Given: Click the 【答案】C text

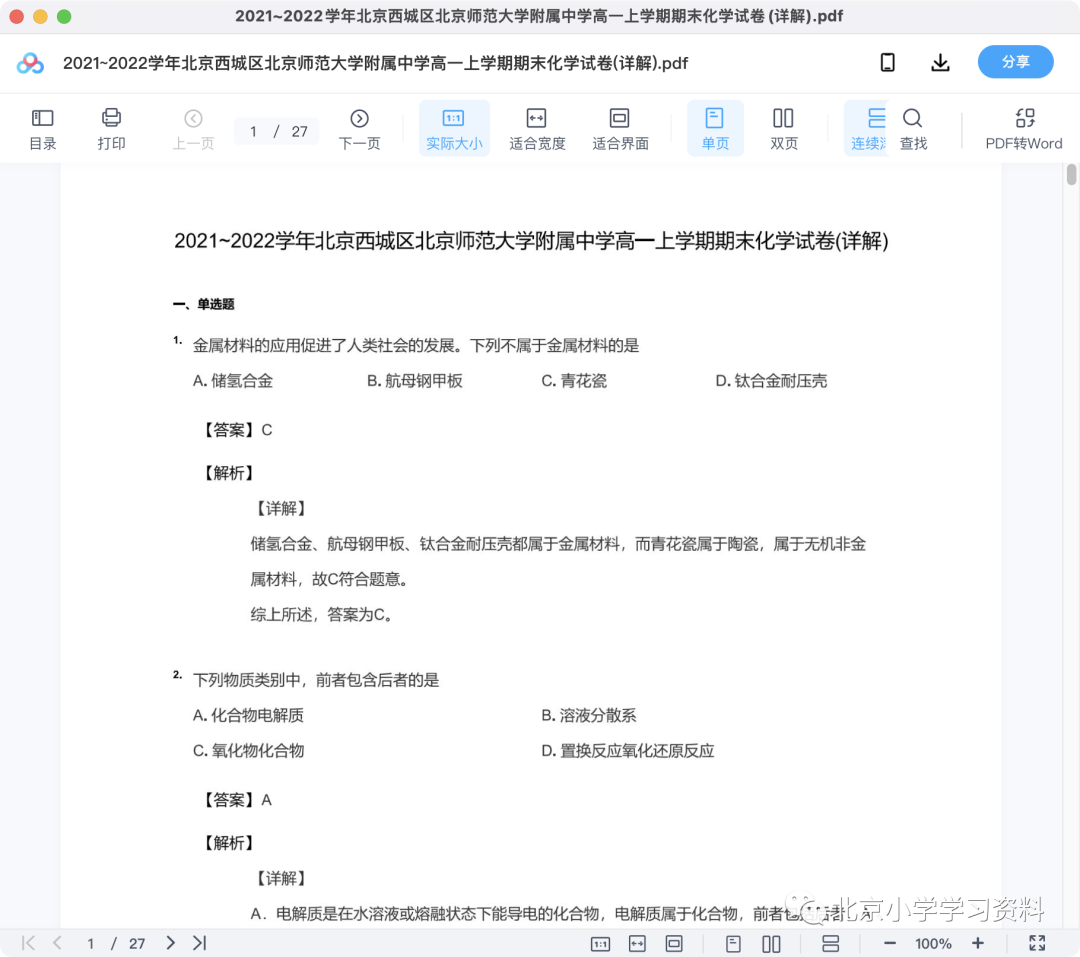Looking at the screenshot, I should coord(237,430).
